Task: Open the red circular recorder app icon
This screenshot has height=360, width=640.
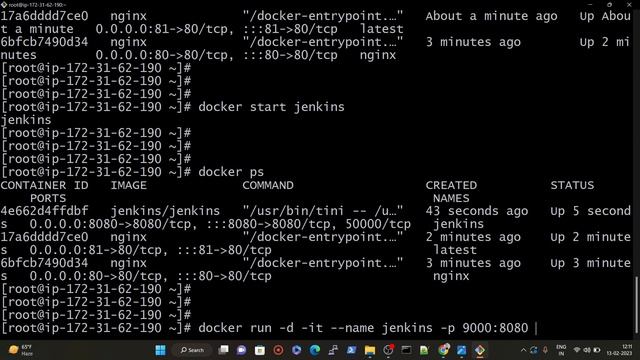Action: (278, 350)
